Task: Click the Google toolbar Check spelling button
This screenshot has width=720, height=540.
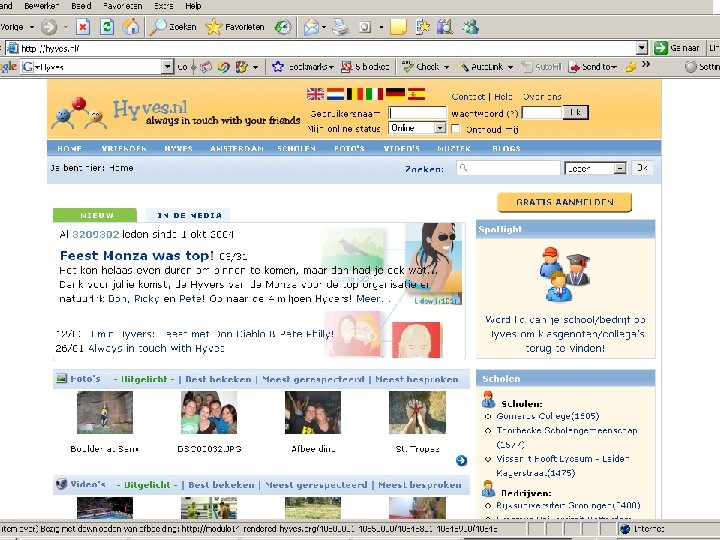Action: (x=421, y=67)
